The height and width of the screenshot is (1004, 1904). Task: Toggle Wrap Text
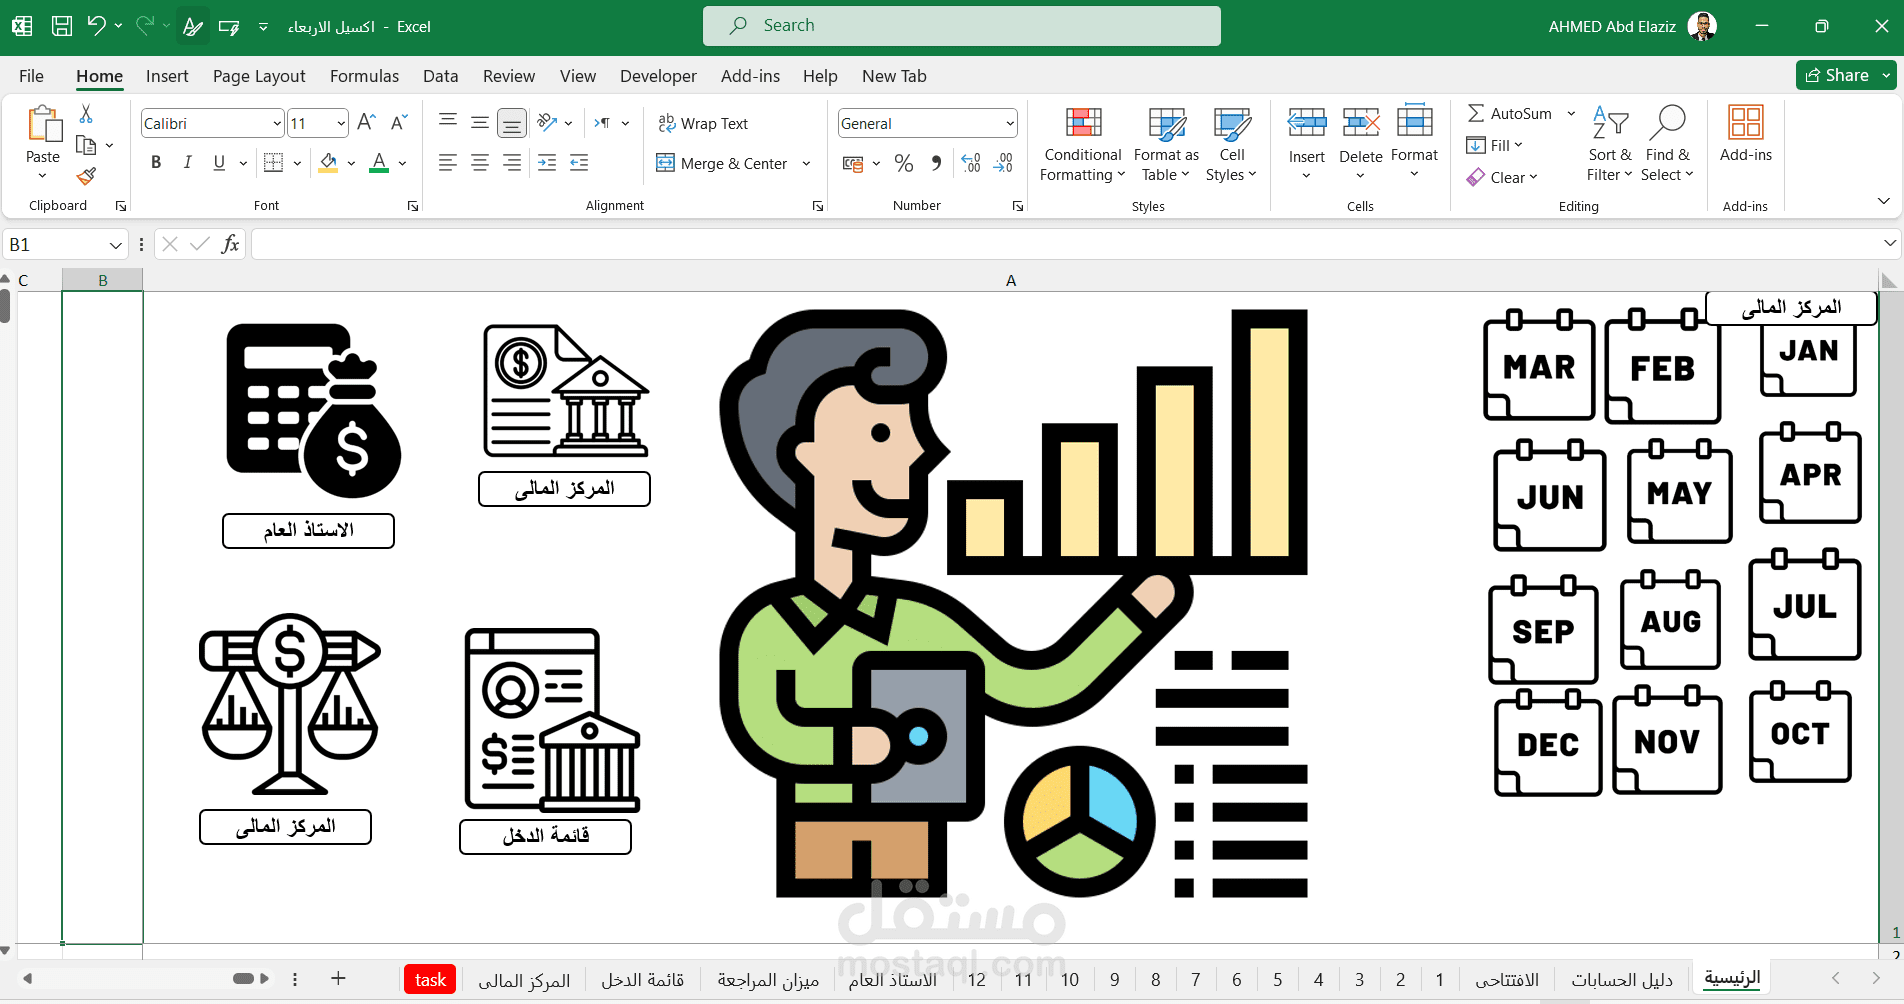pyautogui.click(x=703, y=123)
